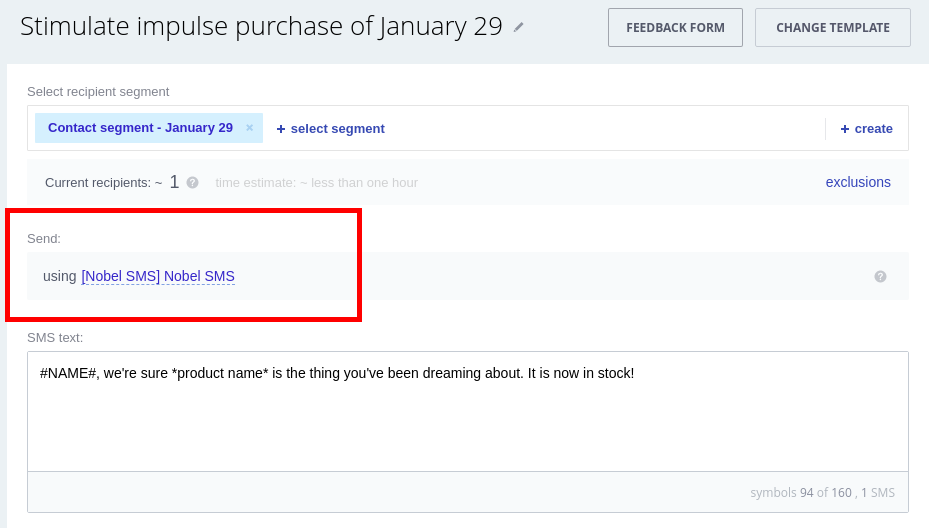The width and height of the screenshot is (929, 528).
Task: Click the "SMS text:" label
Action: 55,338
